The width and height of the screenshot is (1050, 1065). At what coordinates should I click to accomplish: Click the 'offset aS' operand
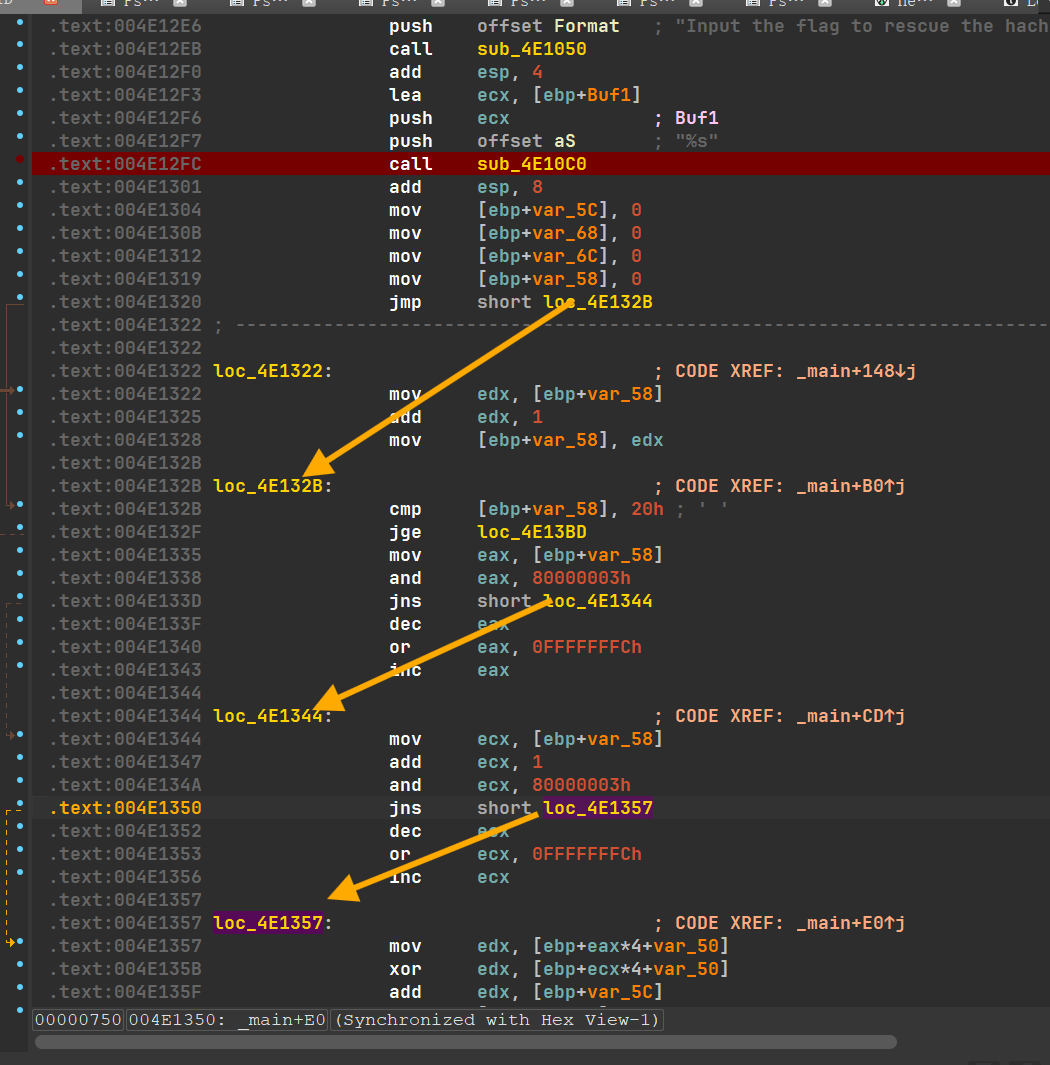click(x=526, y=141)
